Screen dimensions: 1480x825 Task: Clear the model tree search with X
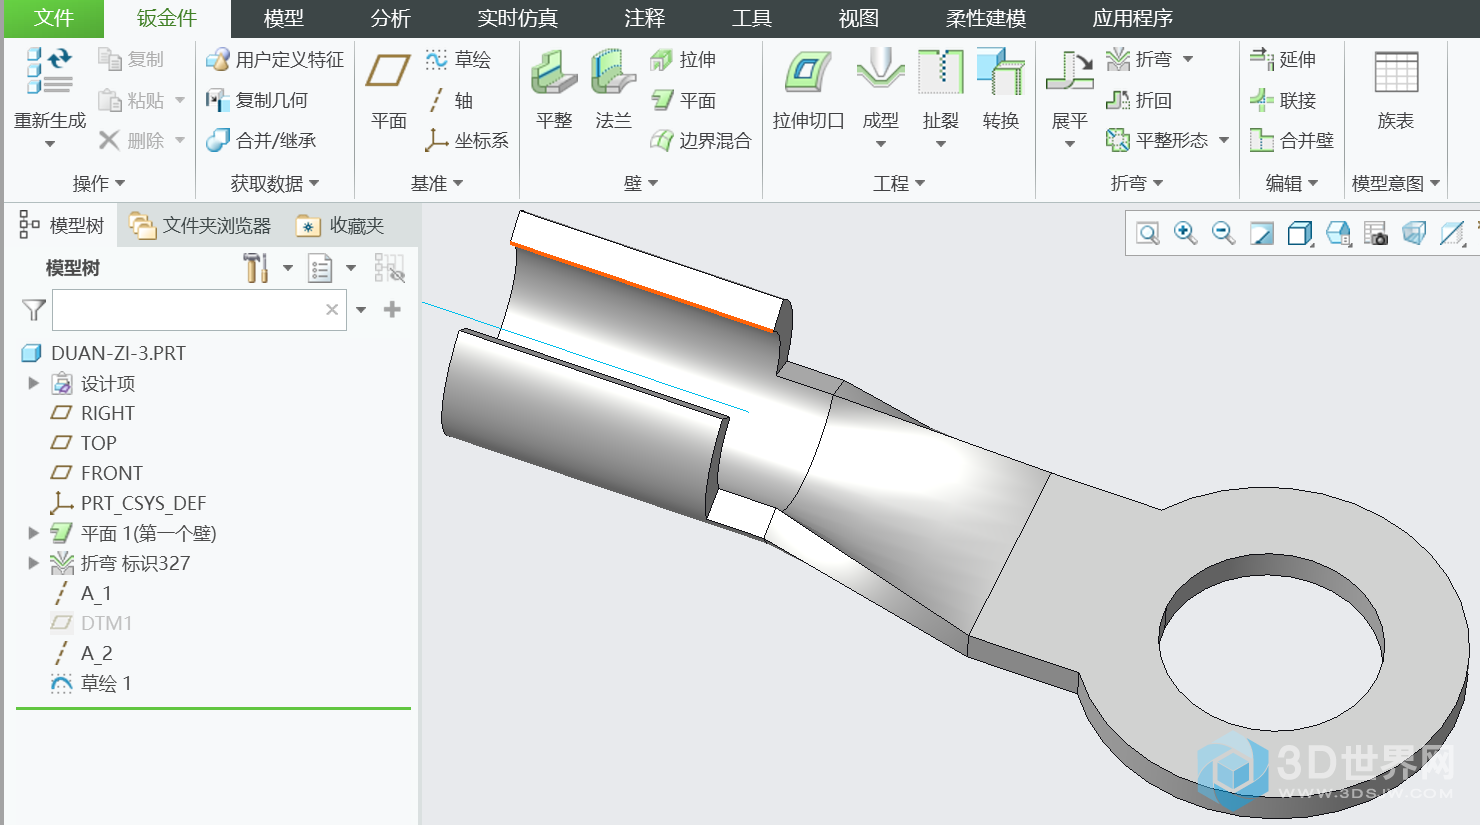pyautogui.click(x=332, y=310)
